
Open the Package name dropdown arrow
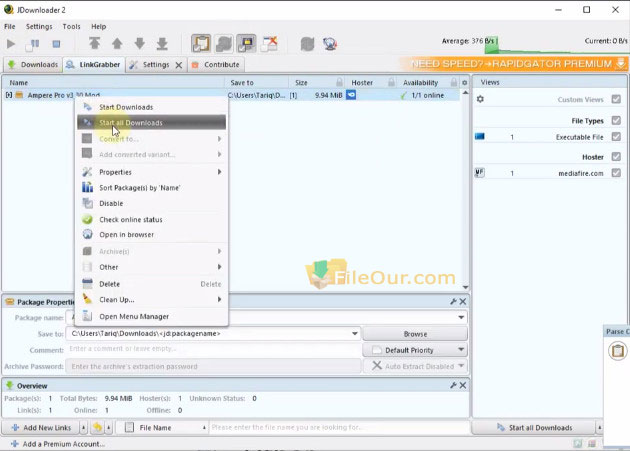pyautogui.click(x=461, y=318)
